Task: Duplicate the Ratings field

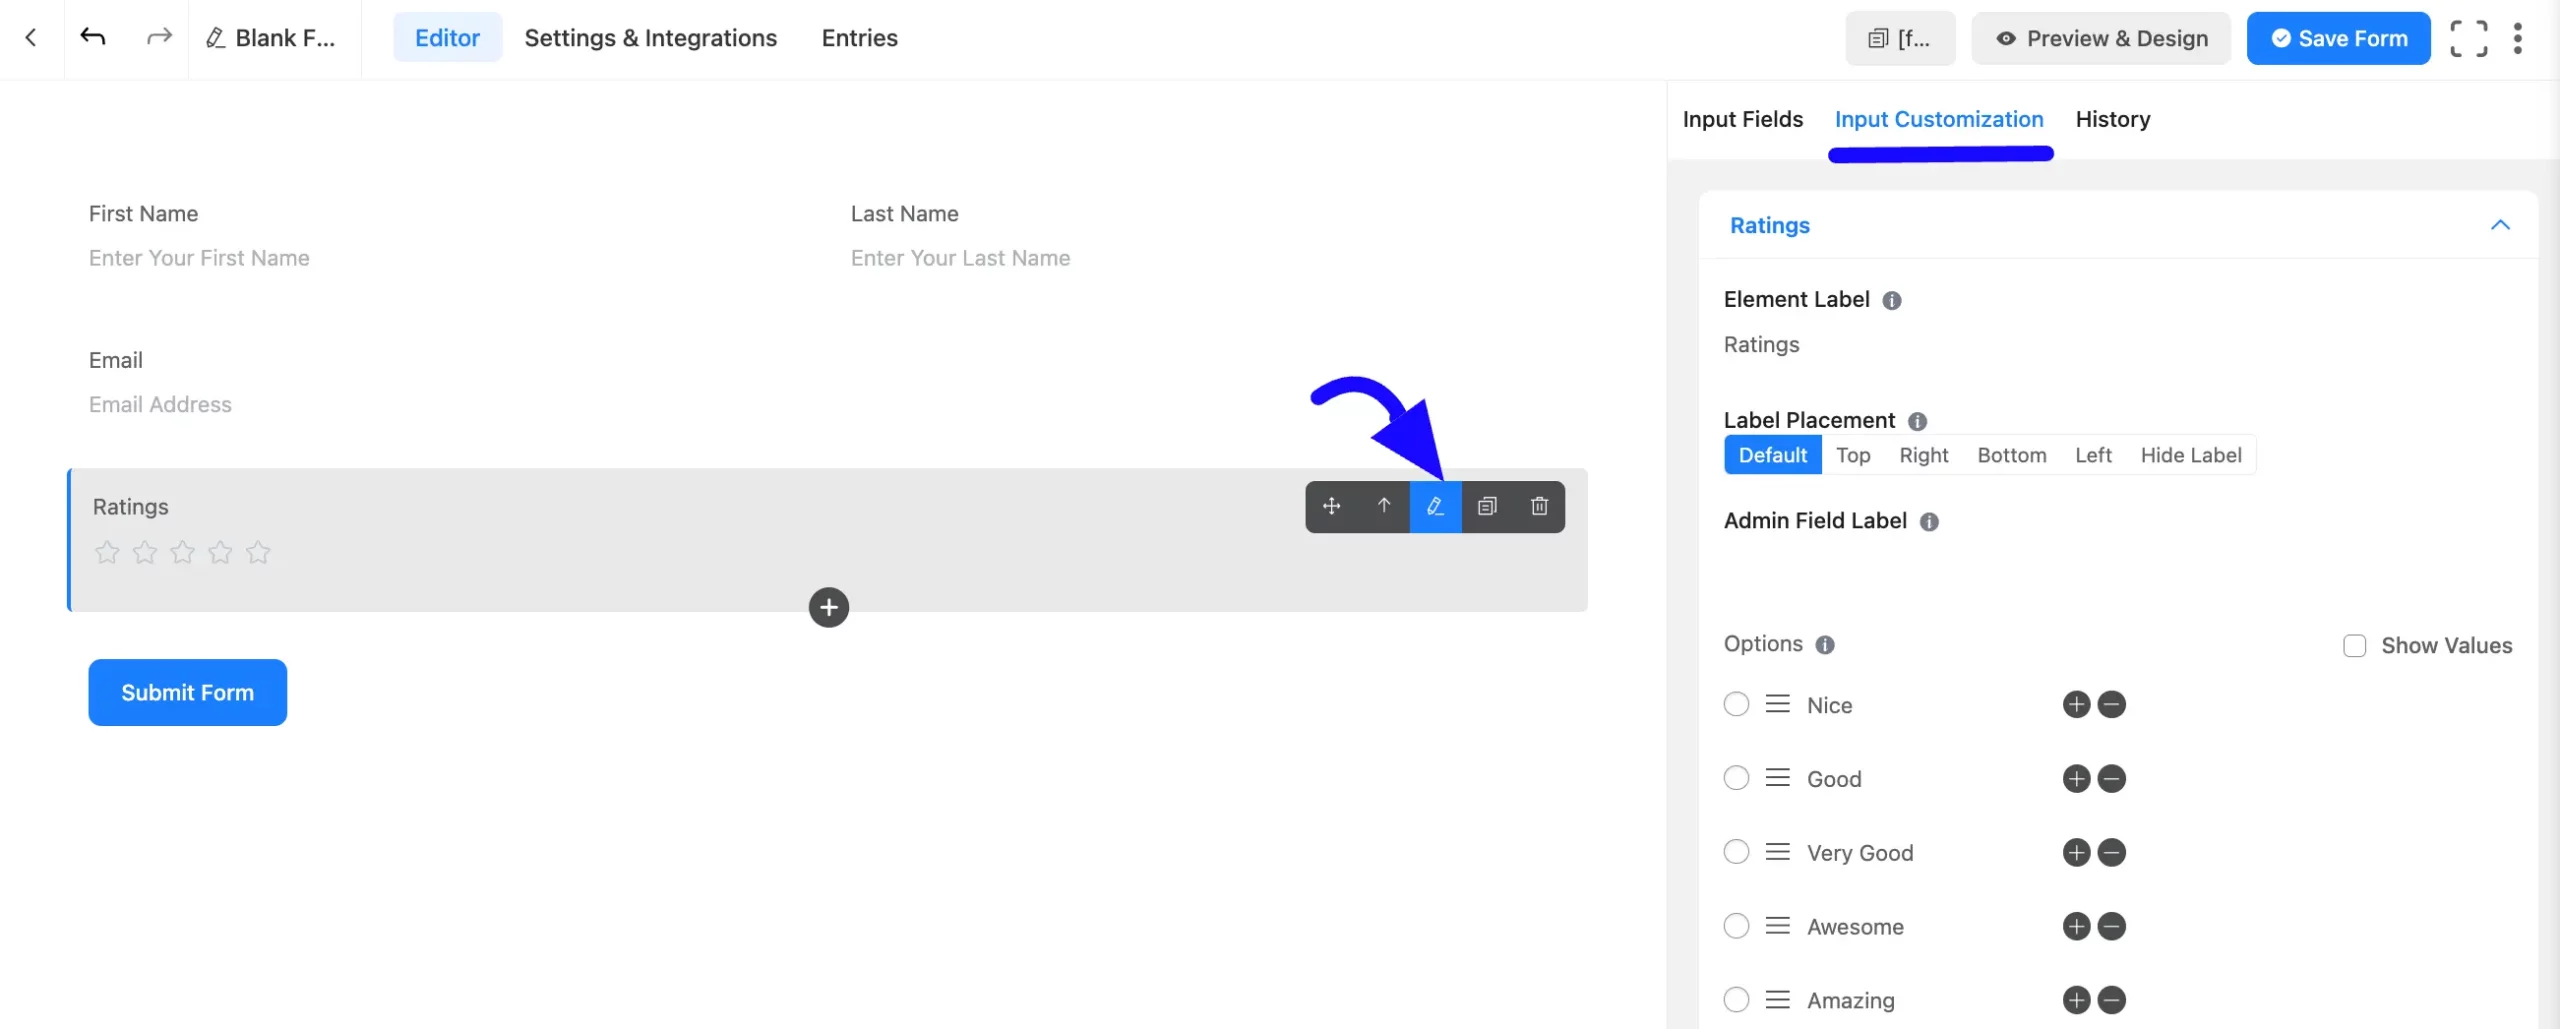Action: pos(1487,507)
